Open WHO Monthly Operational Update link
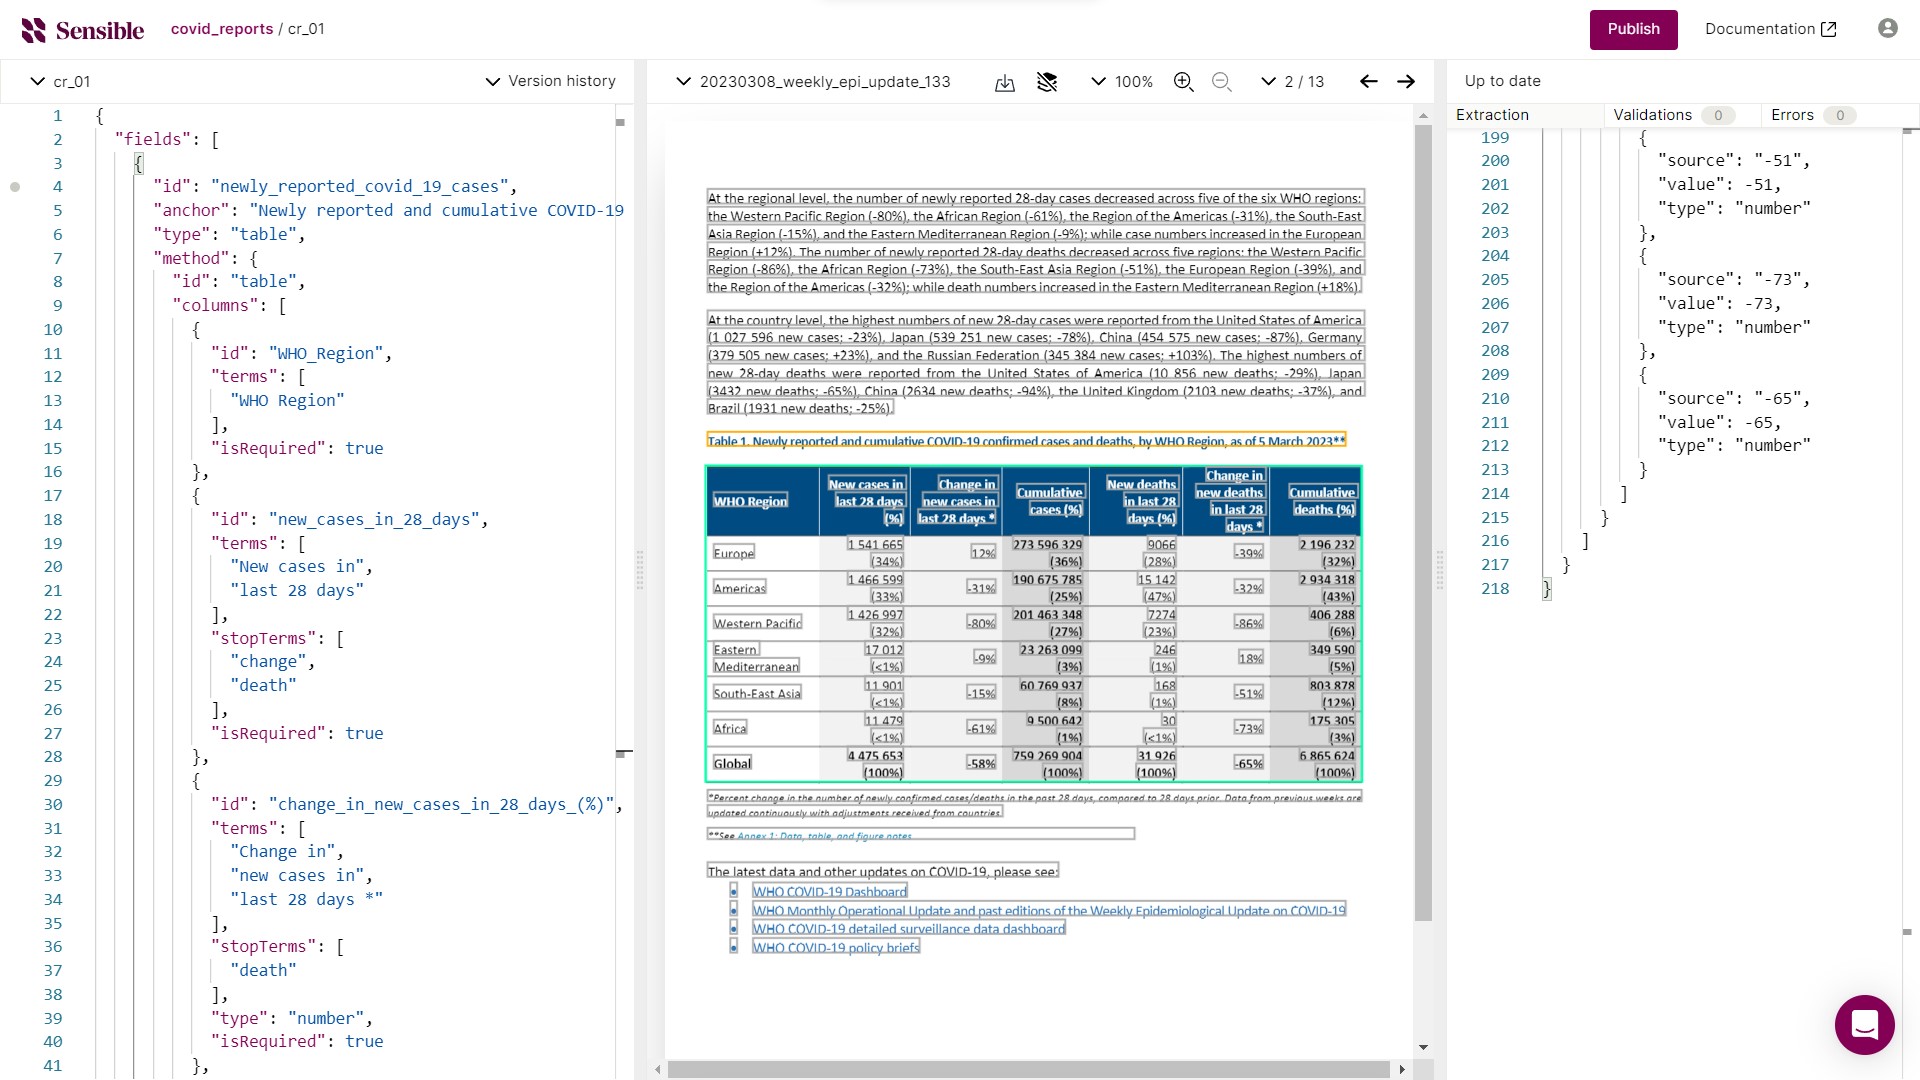Viewport: 1920px width, 1080px height. click(x=1049, y=910)
